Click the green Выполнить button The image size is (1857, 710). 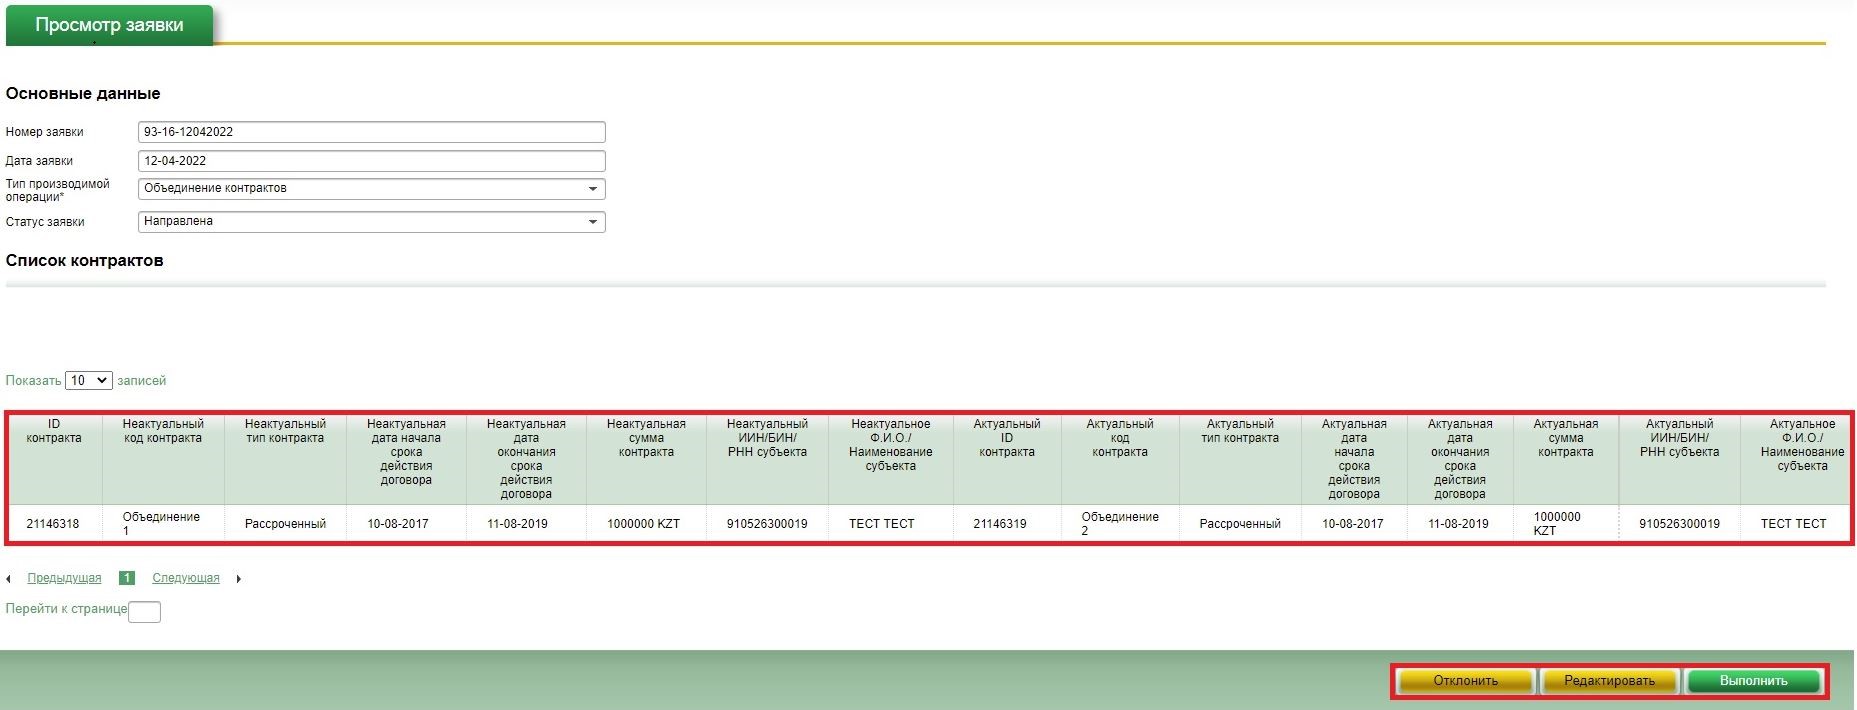(x=1753, y=681)
